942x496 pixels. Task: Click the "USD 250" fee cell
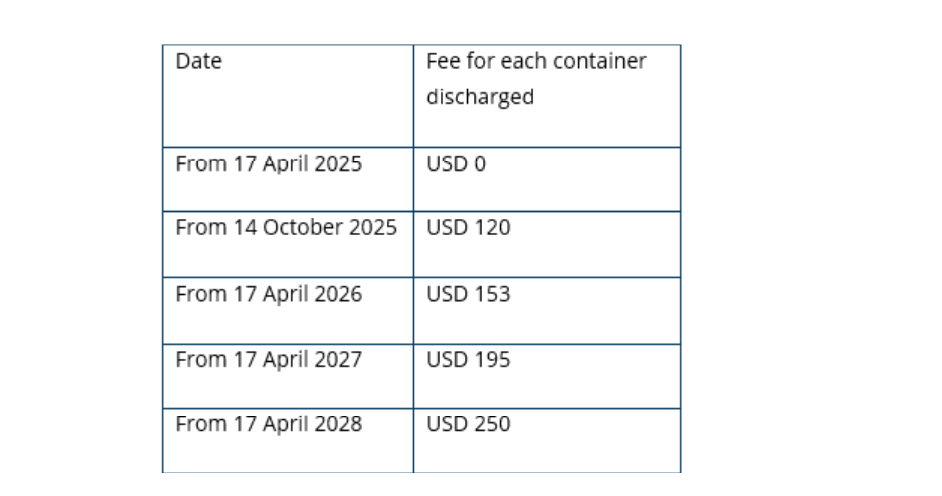tap(546, 438)
